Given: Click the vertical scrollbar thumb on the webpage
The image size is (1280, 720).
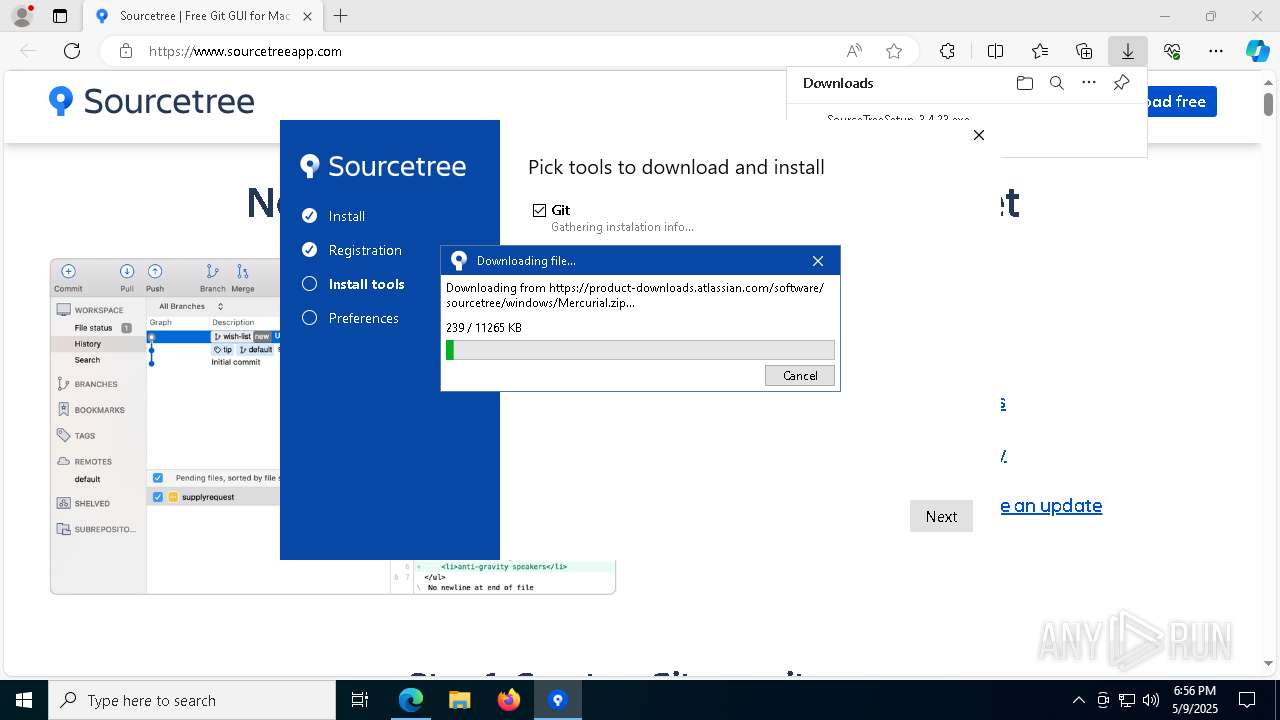Looking at the screenshot, I should tap(1268, 102).
